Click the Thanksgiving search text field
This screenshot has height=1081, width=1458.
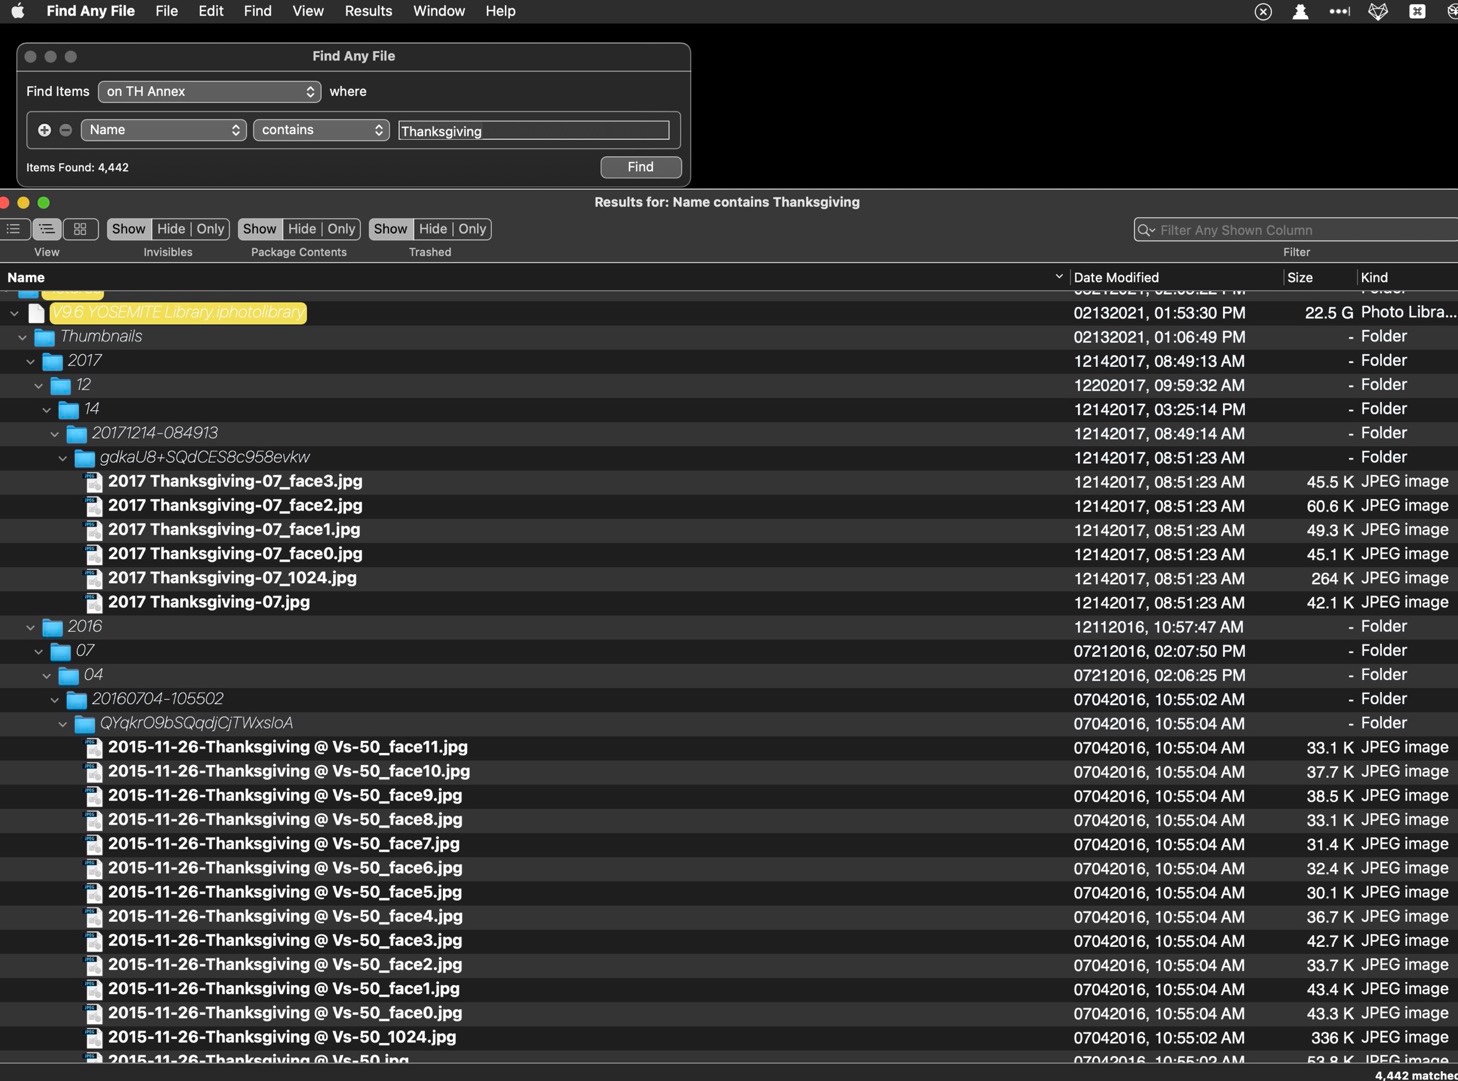click(533, 131)
